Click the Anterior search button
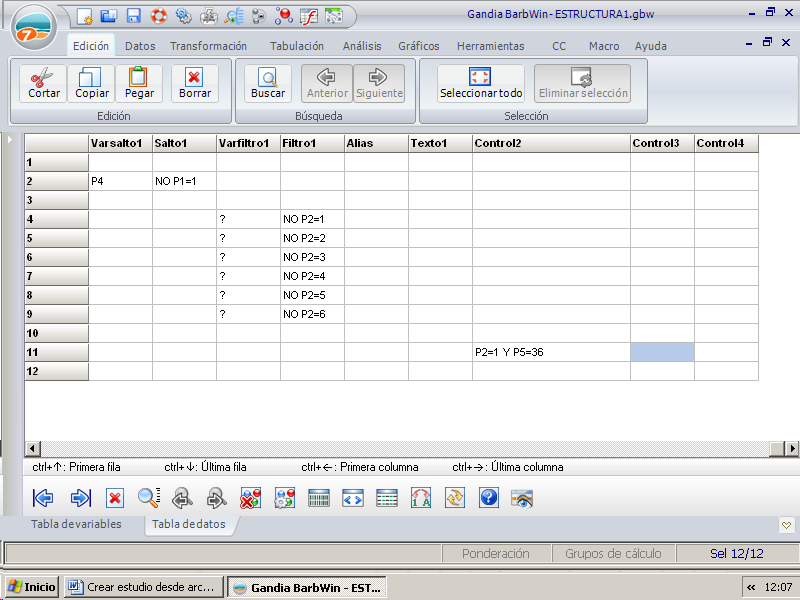 [x=327, y=84]
